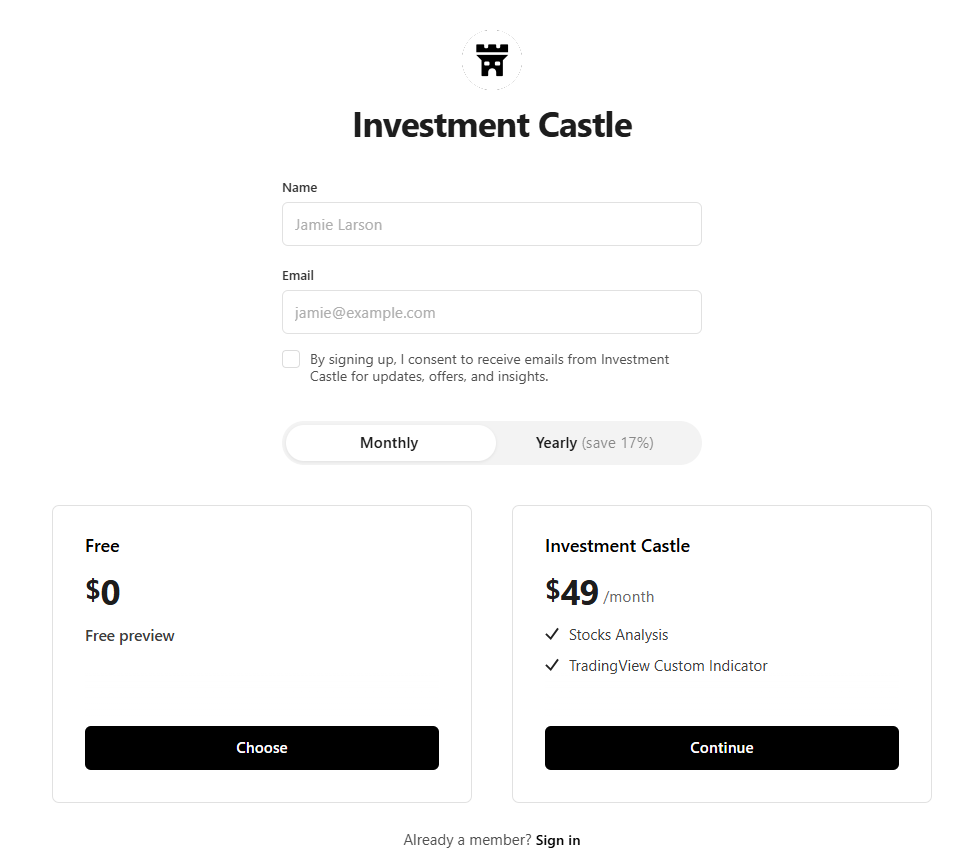Click the $49 /month price label
This screenshot has height=858, width=977.
pyautogui.click(x=599, y=591)
